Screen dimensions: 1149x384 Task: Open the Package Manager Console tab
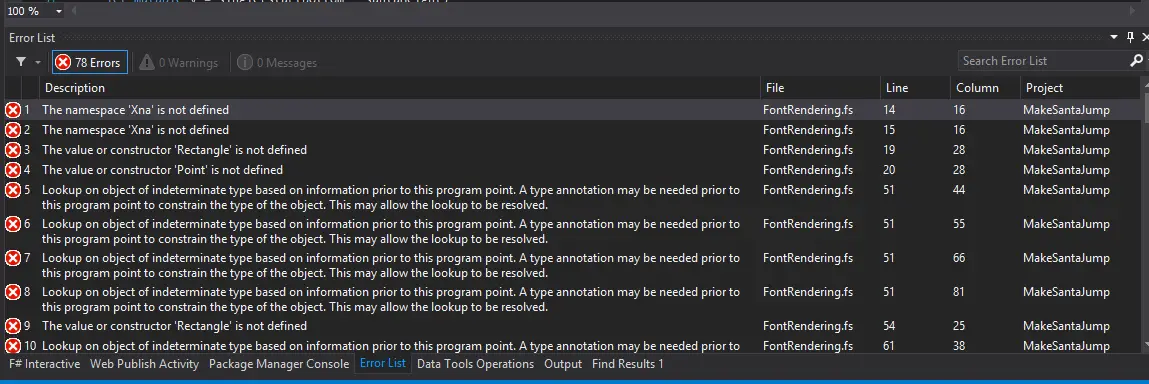(x=279, y=363)
